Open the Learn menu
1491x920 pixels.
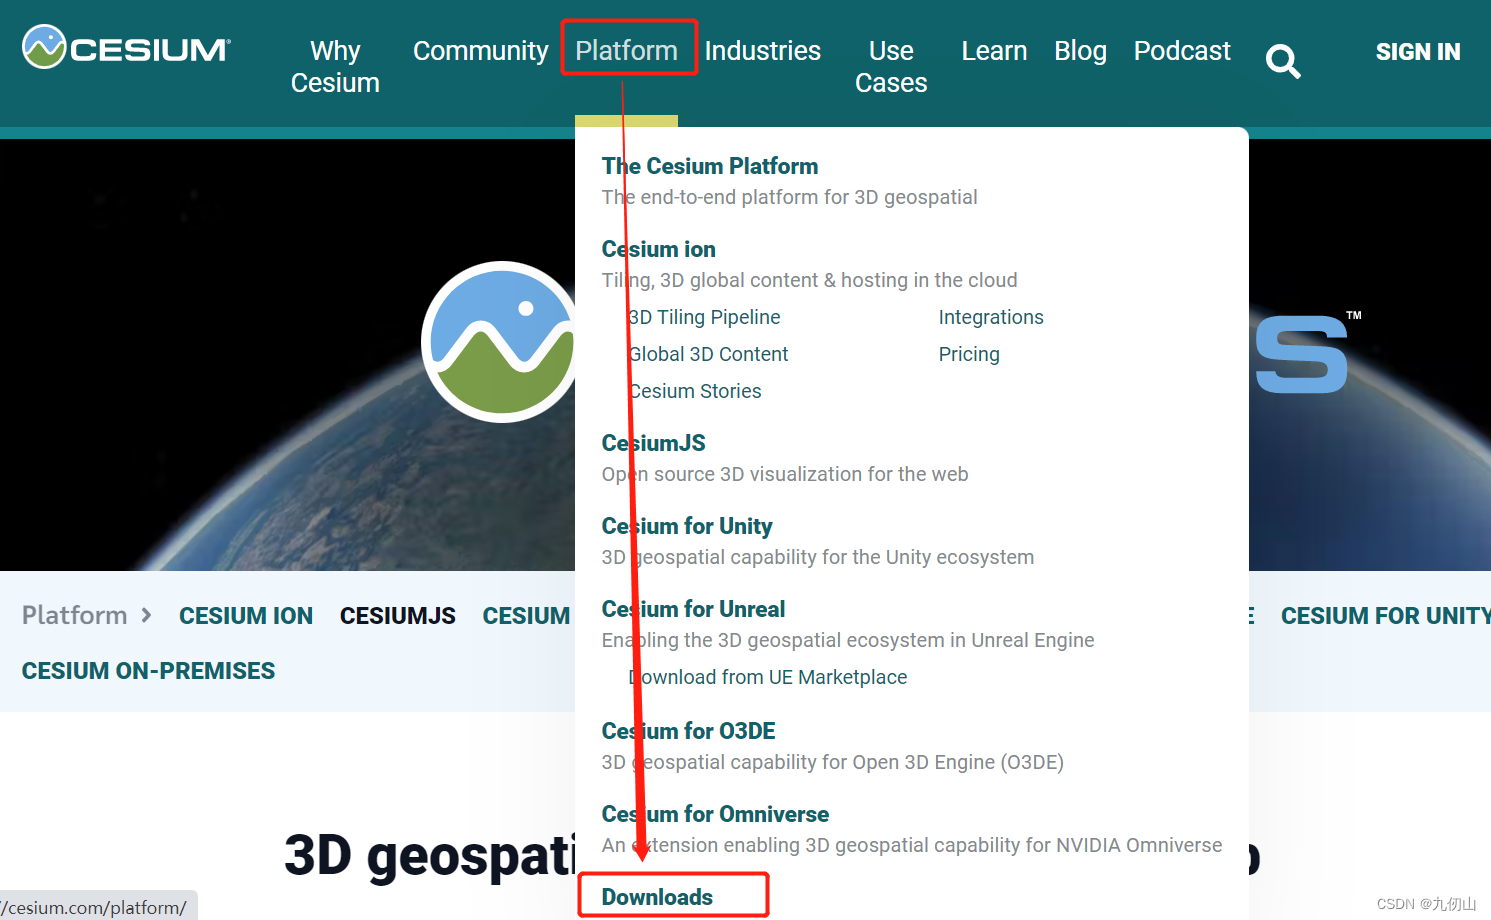click(994, 50)
